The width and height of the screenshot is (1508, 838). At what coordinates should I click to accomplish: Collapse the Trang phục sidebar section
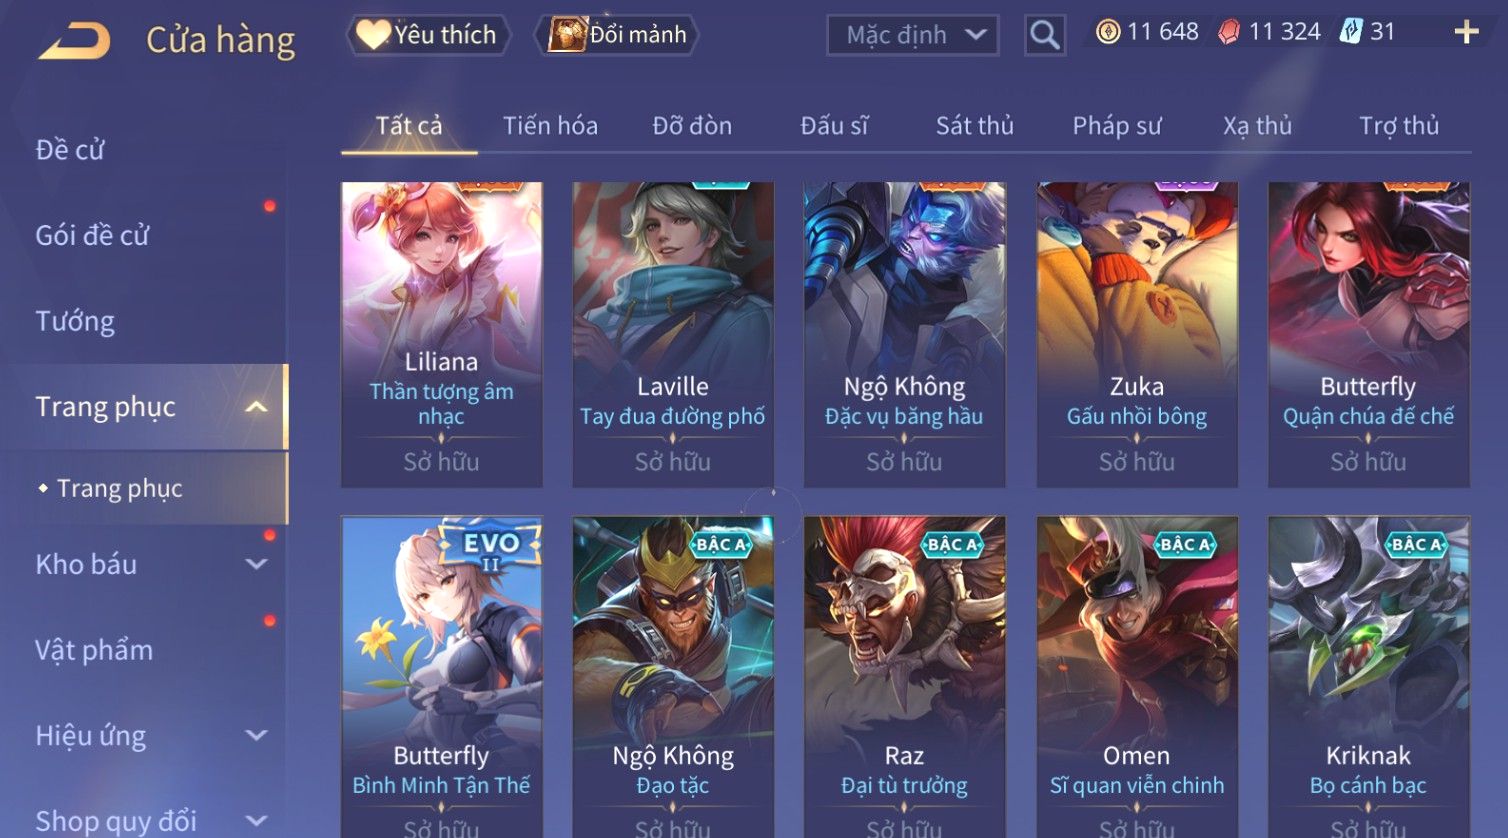click(x=256, y=407)
